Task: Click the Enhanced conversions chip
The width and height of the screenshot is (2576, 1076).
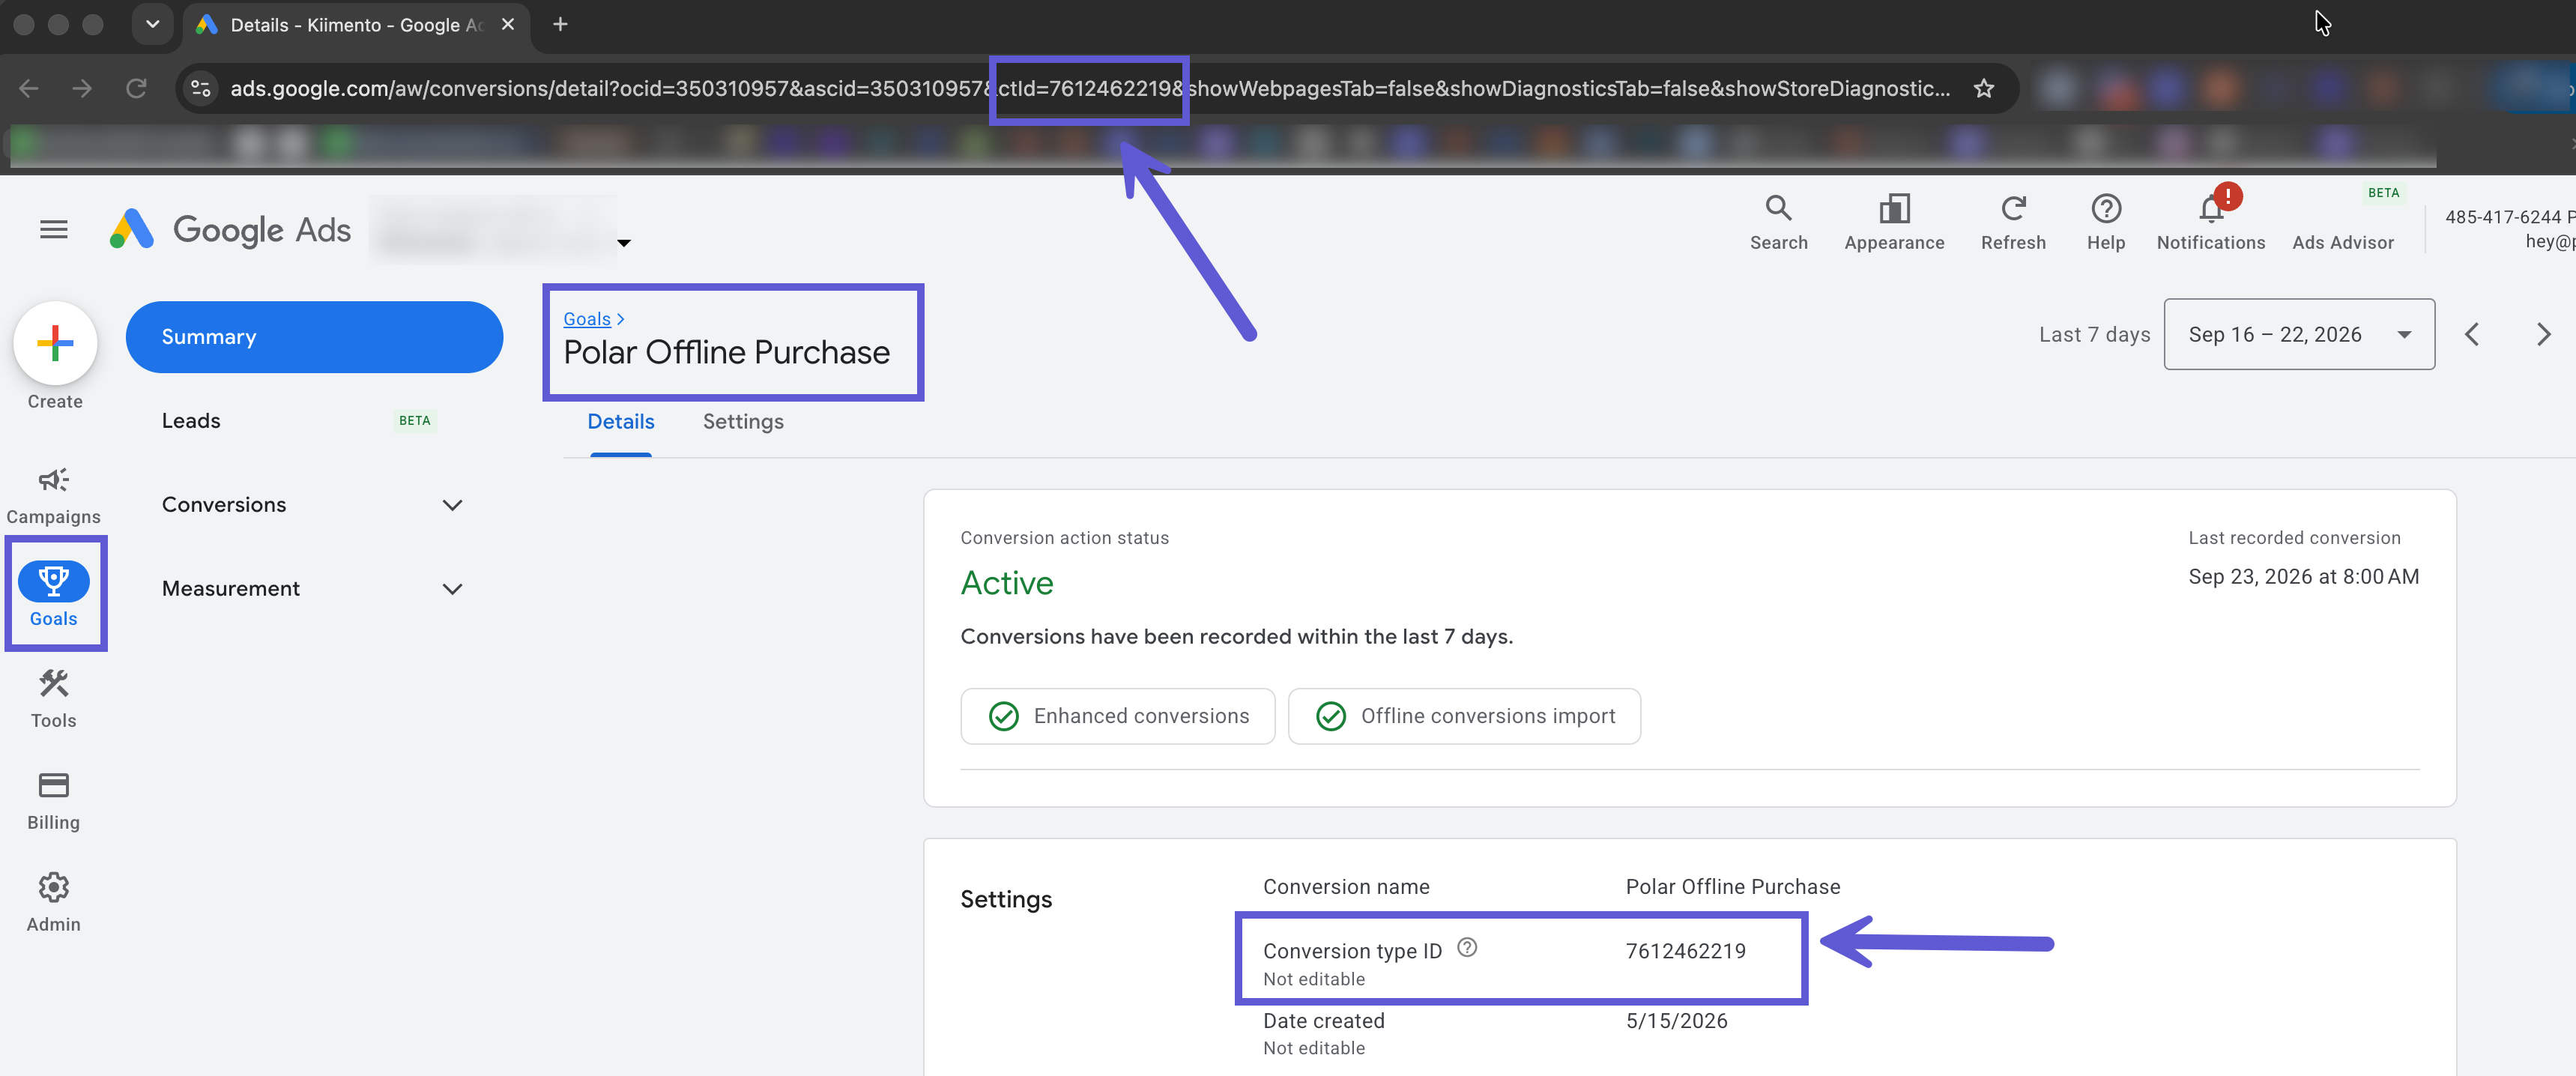Action: click(x=1118, y=716)
